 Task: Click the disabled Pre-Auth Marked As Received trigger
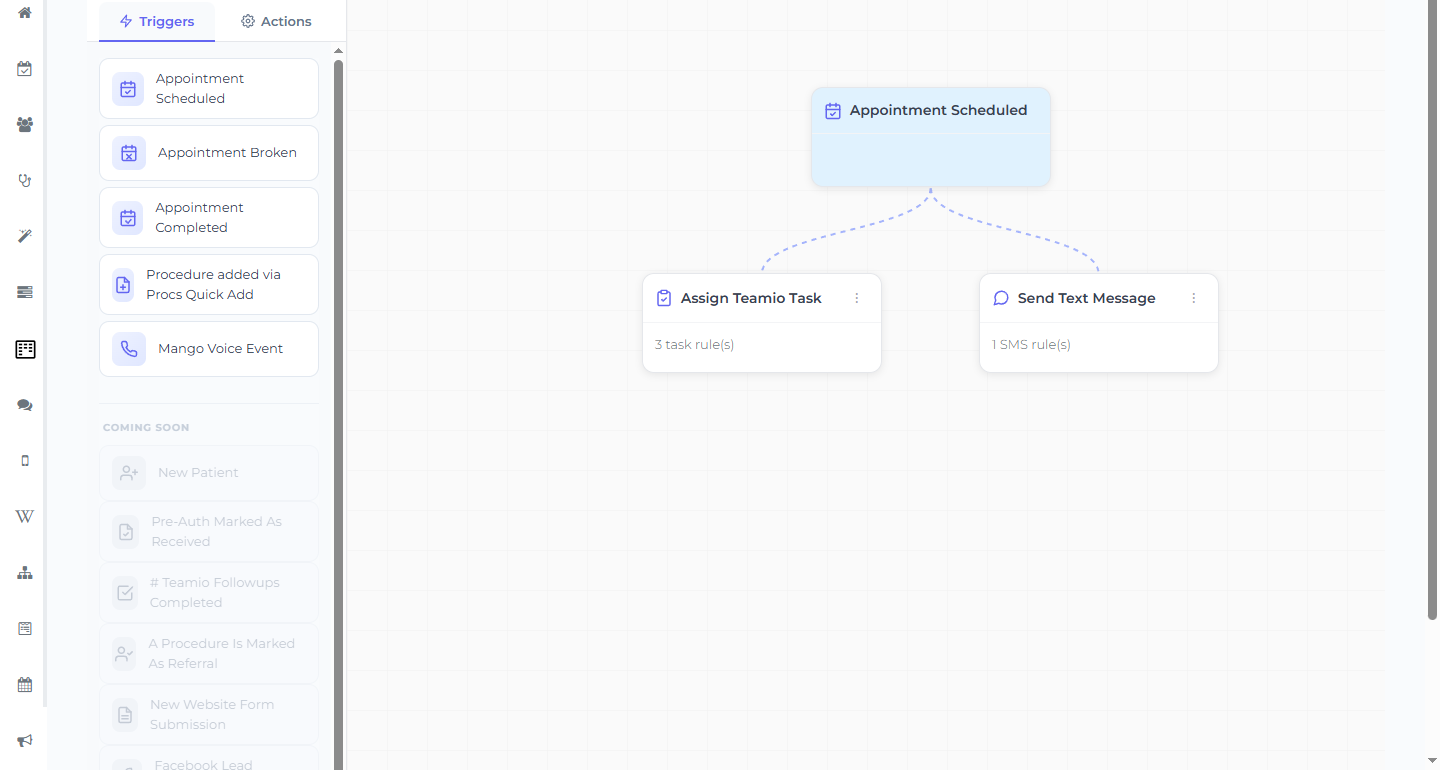click(x=209, y=532)
